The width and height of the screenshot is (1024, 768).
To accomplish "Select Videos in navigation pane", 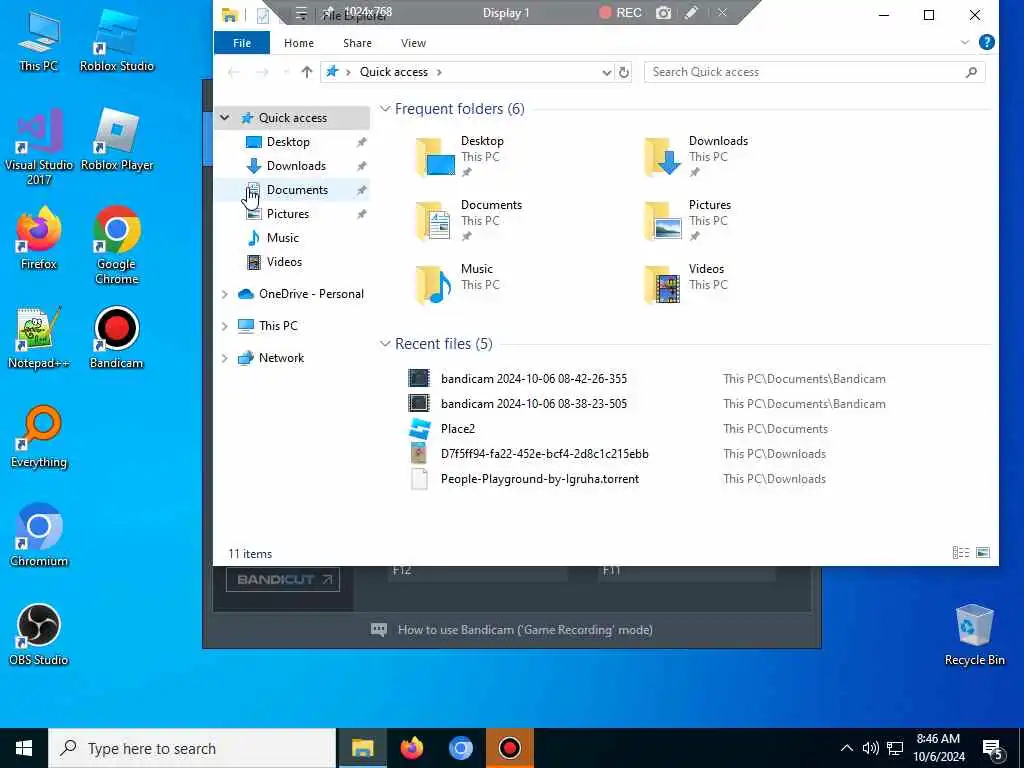I will click(x=284, y=262).
